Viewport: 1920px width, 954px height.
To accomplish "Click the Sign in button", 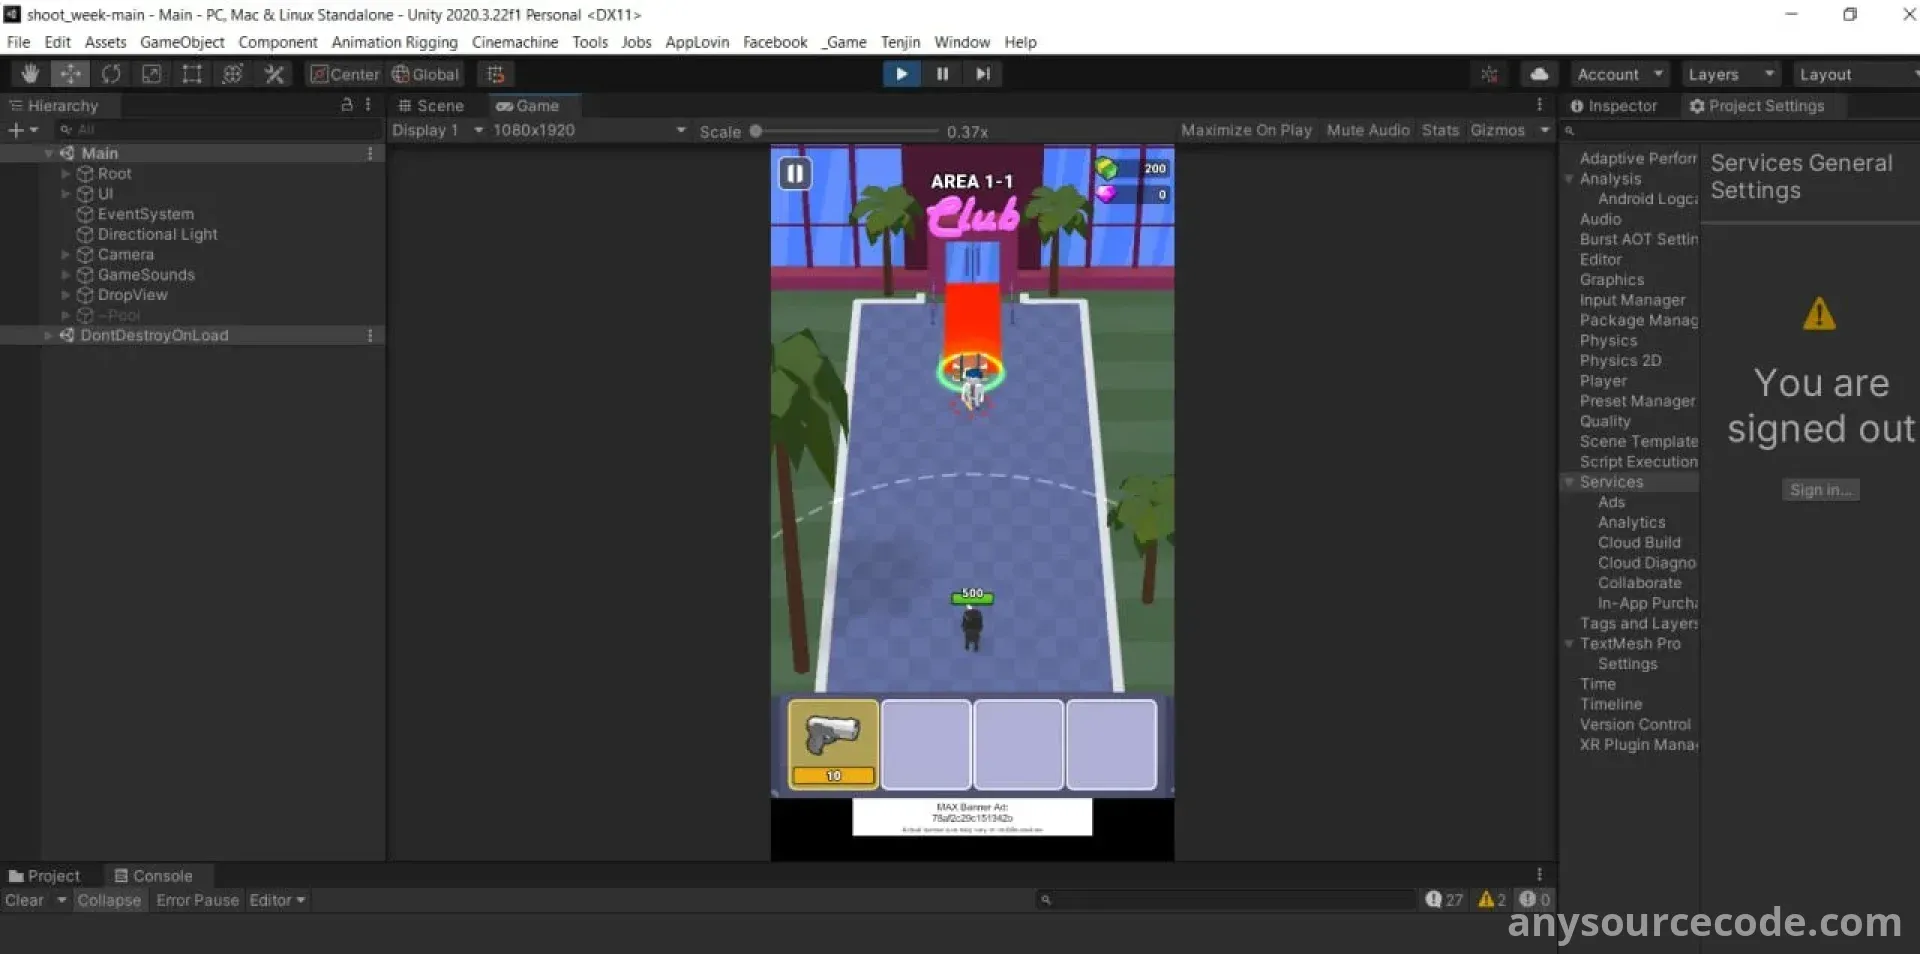I will coord(1819,490).
